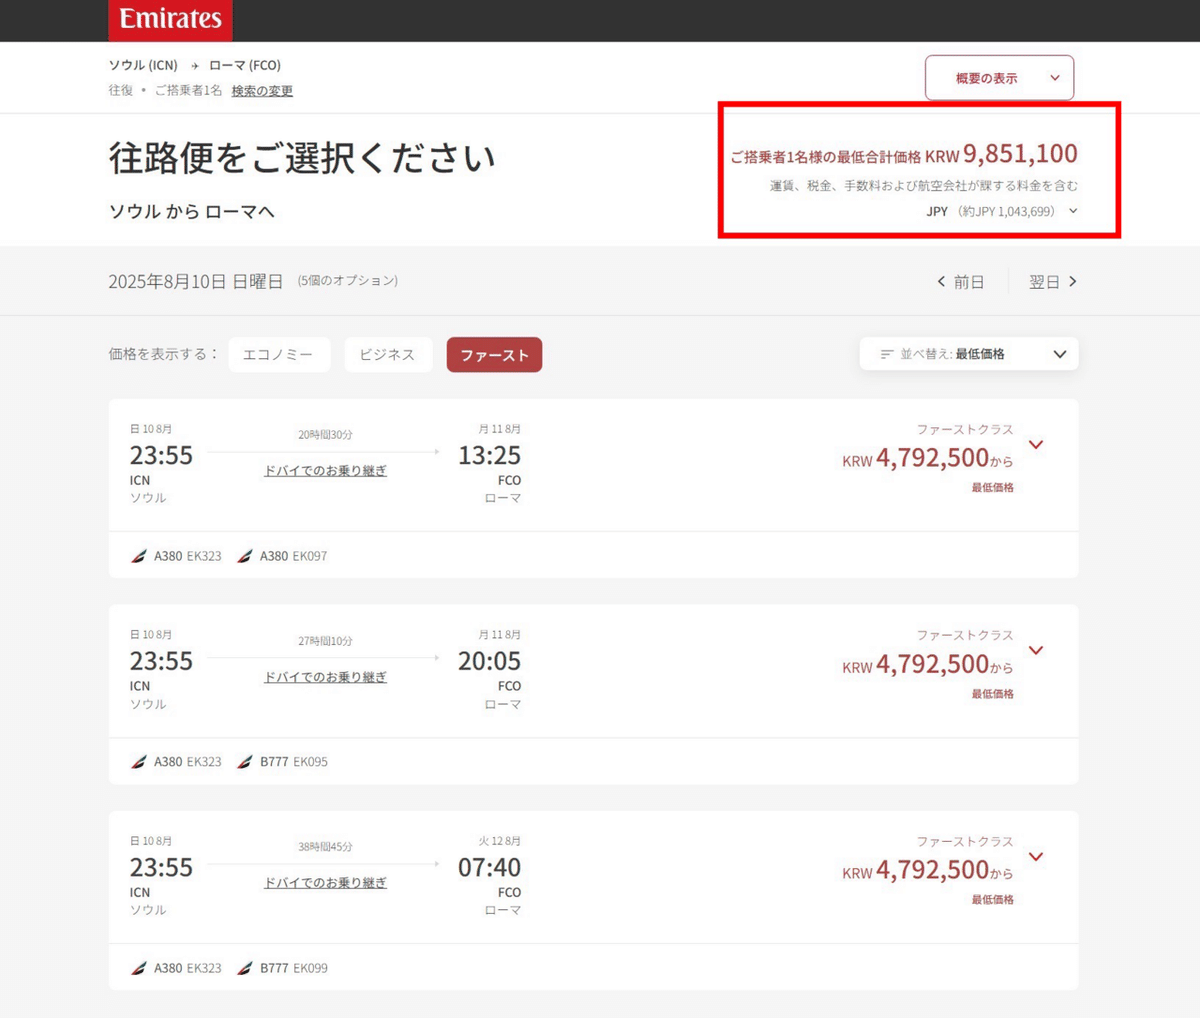Click the KRW 4,792,500 price for 07:40 arrival

[x=927, y=871]
